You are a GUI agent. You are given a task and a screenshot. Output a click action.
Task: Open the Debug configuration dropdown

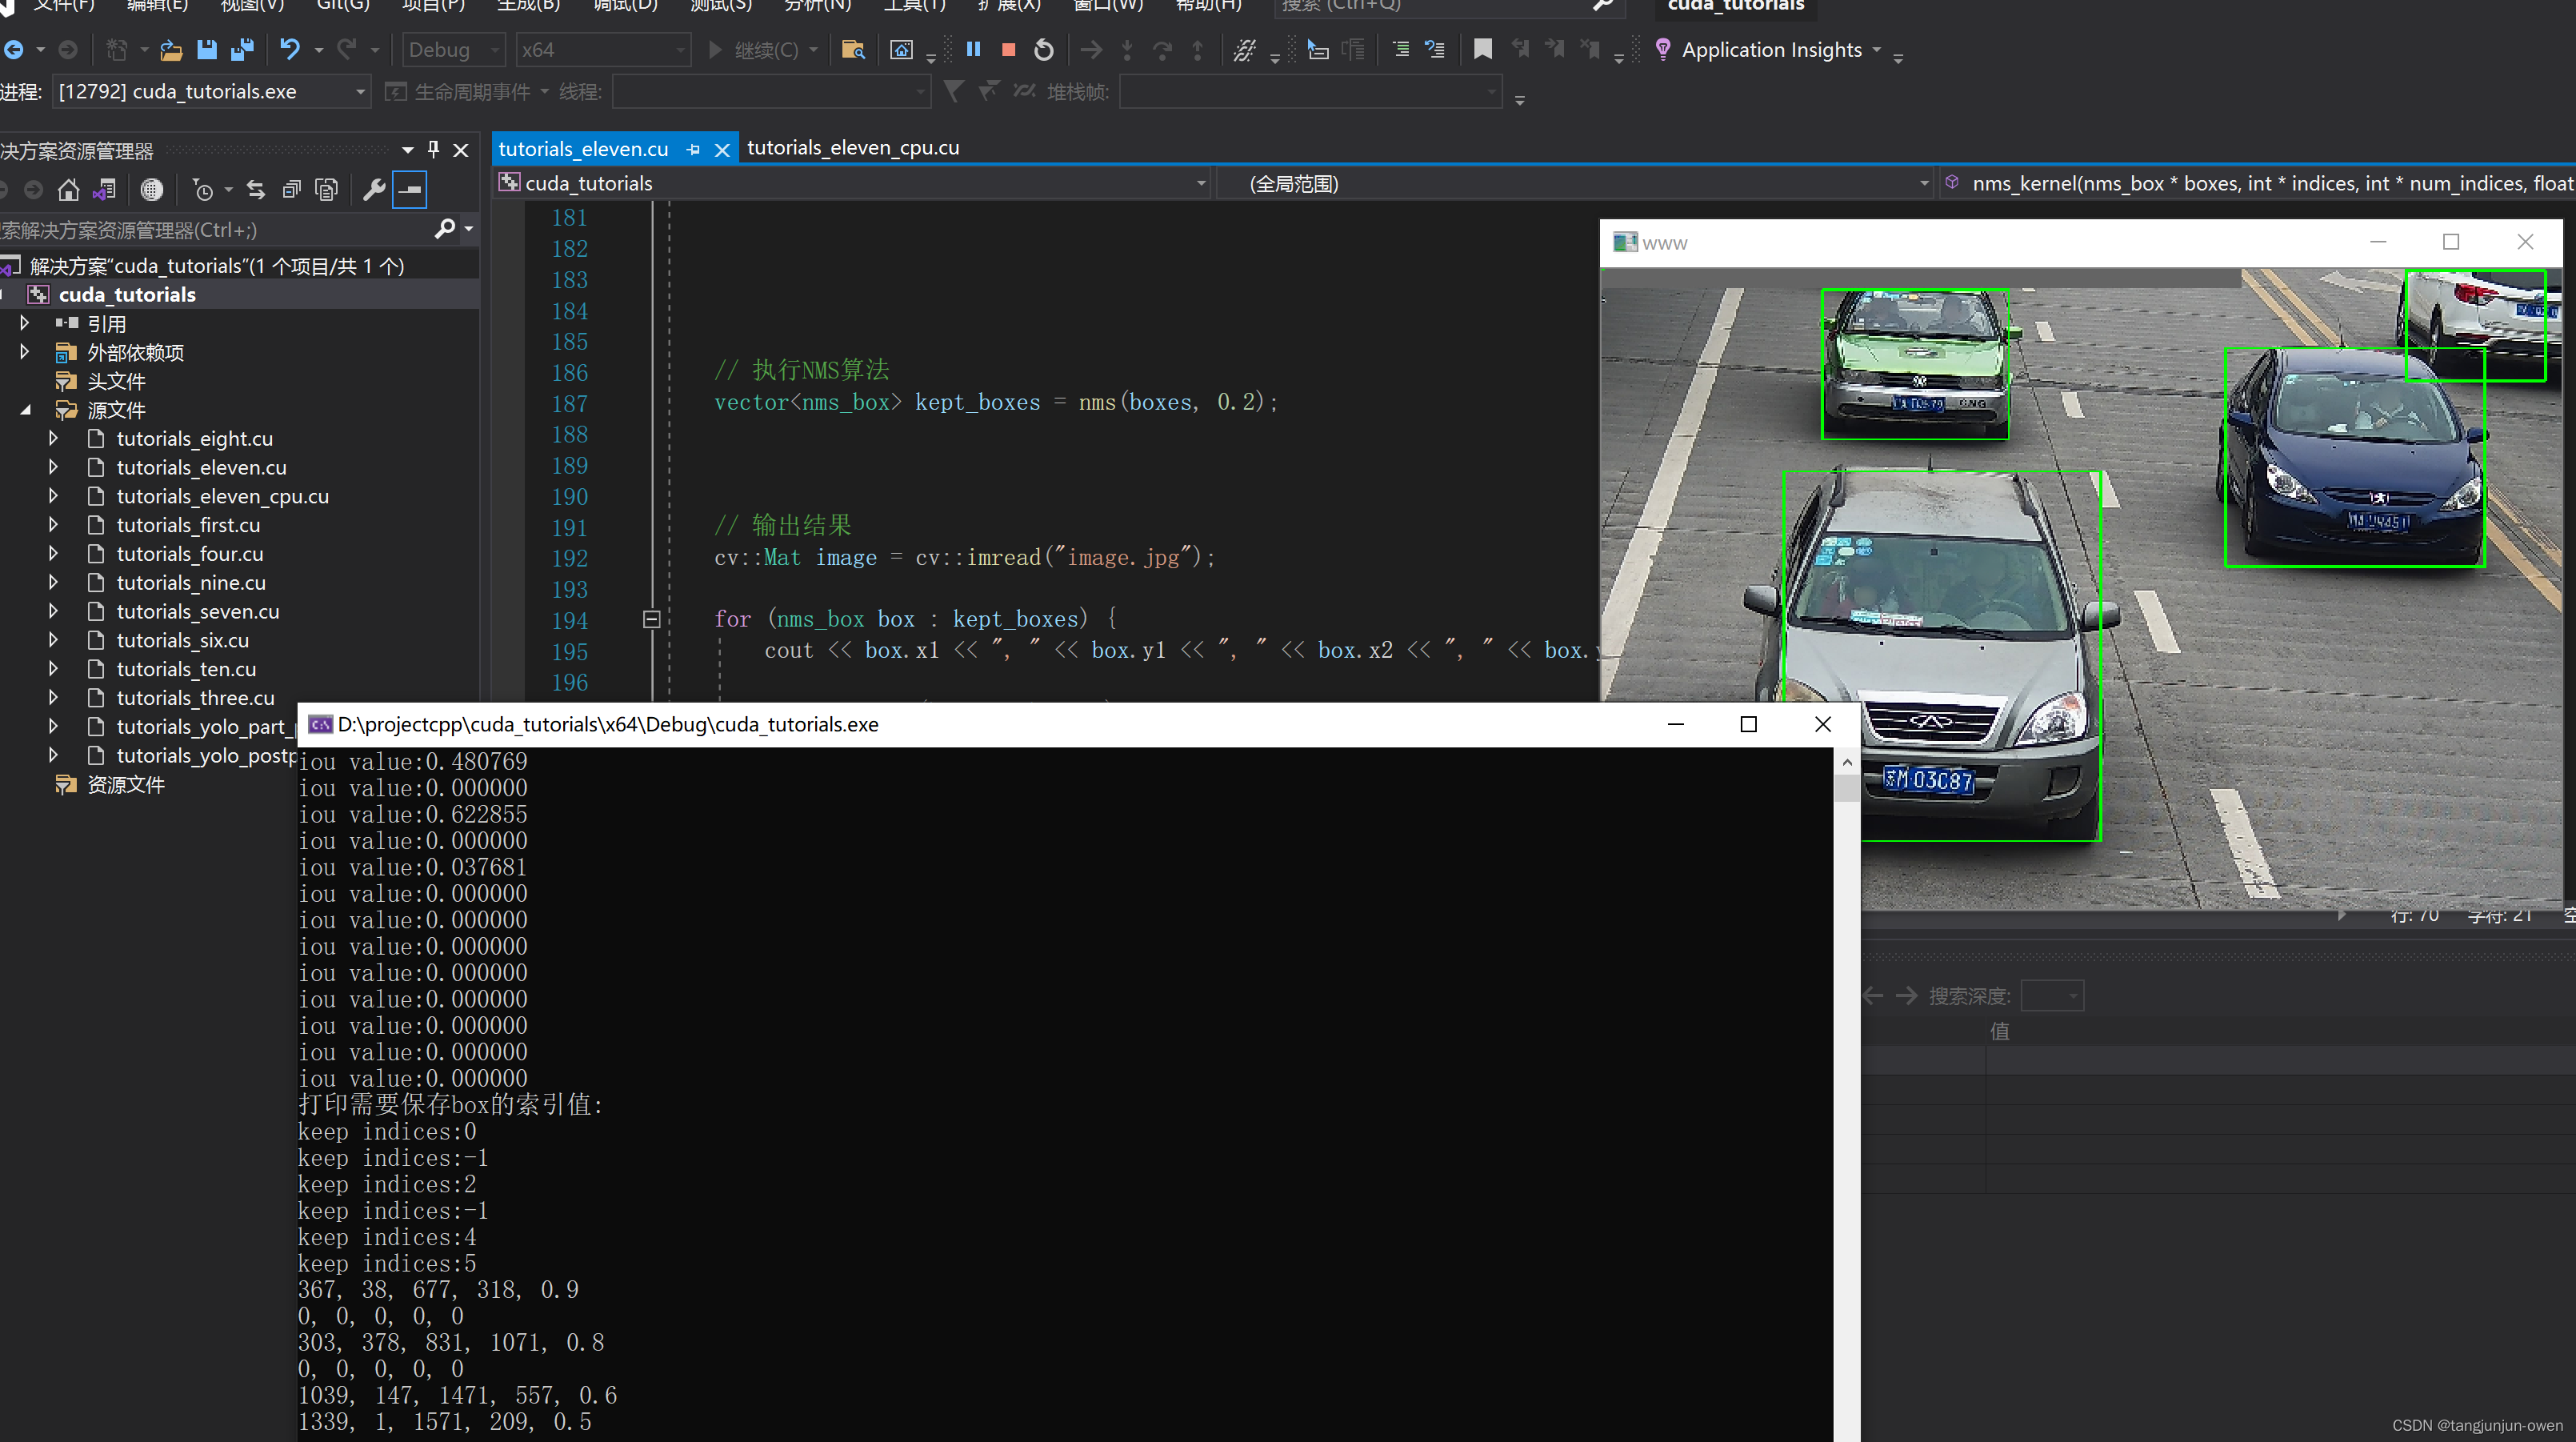pos(453,49)
